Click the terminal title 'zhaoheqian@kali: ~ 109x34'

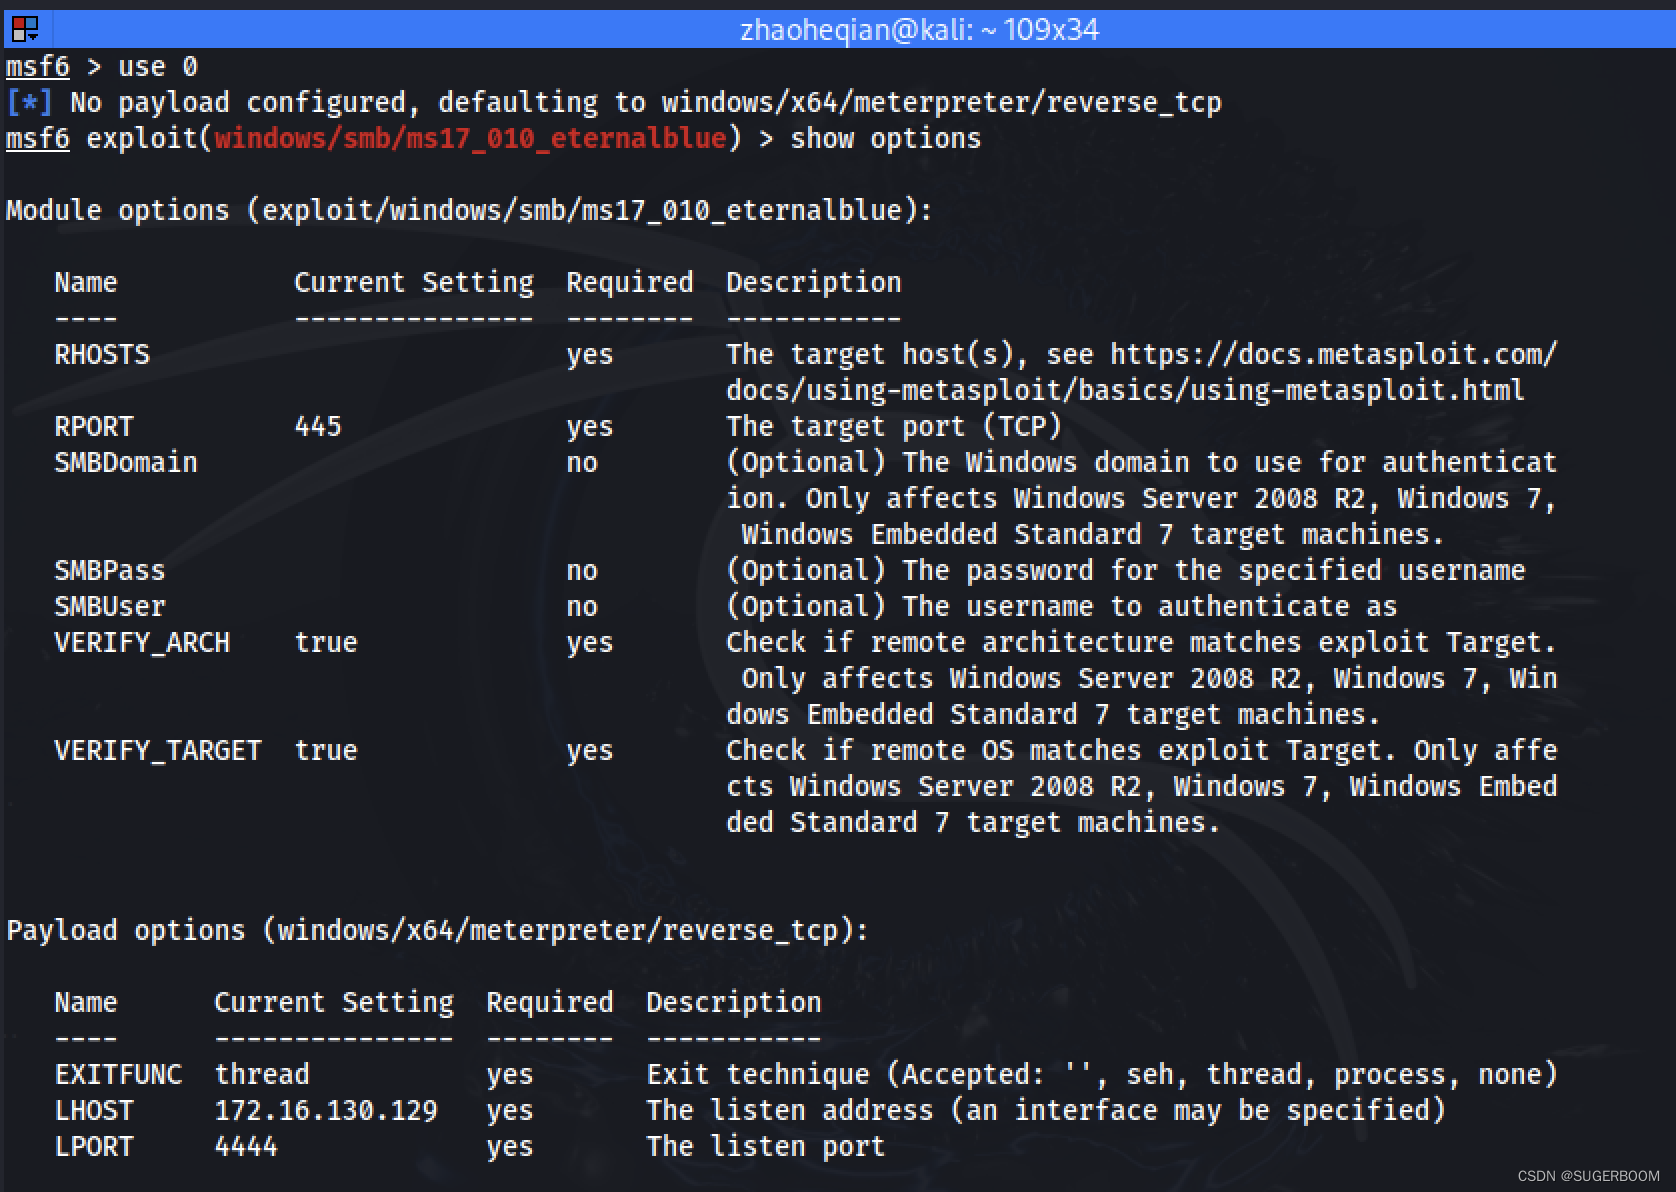pyautogui.click(x=919, y=30)
